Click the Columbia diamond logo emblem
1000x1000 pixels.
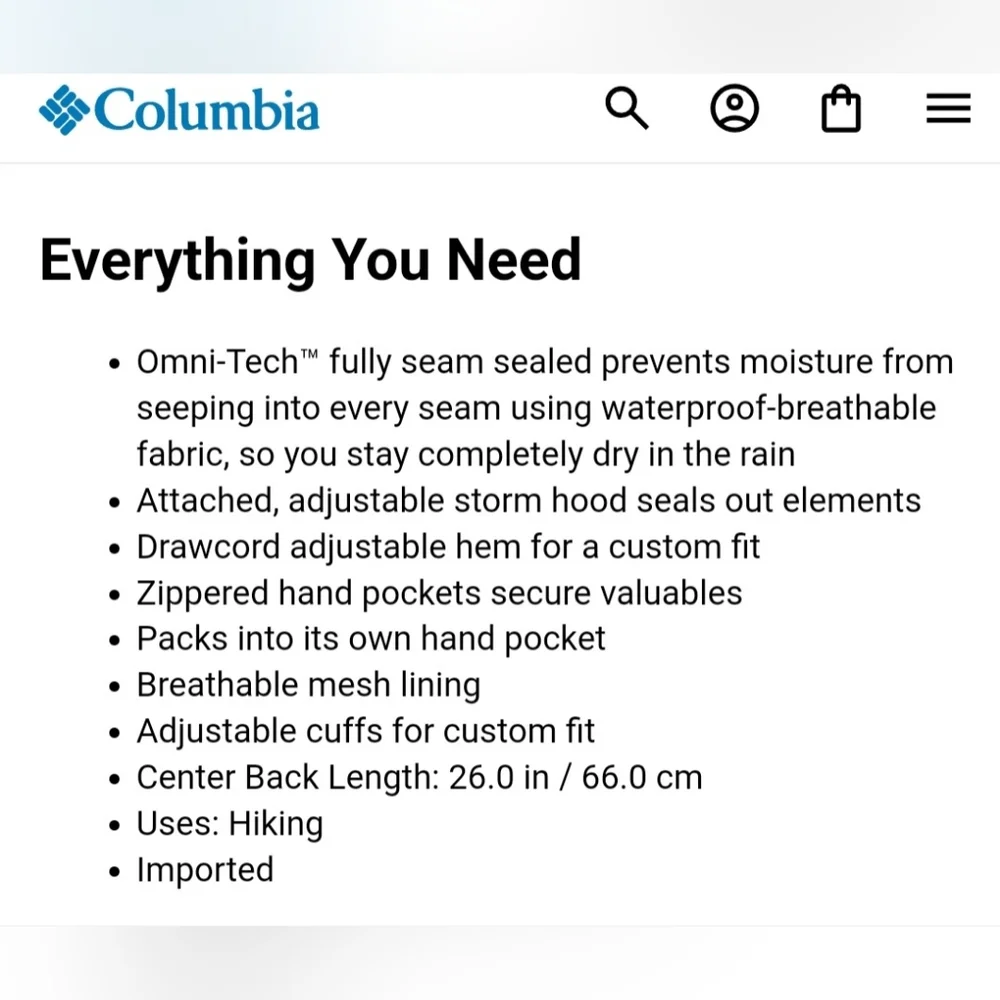coord(64,110)
